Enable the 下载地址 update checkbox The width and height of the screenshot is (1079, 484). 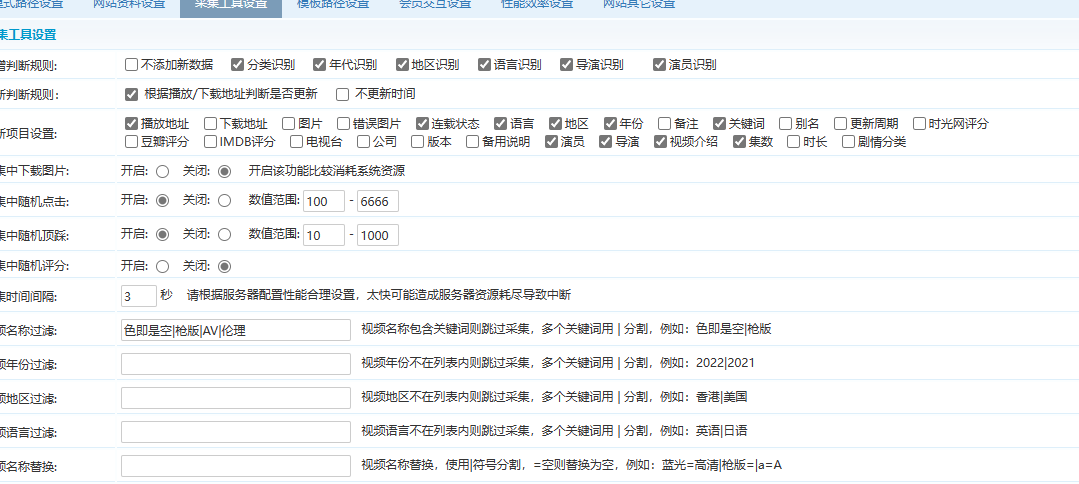click(x=210, y=124)
